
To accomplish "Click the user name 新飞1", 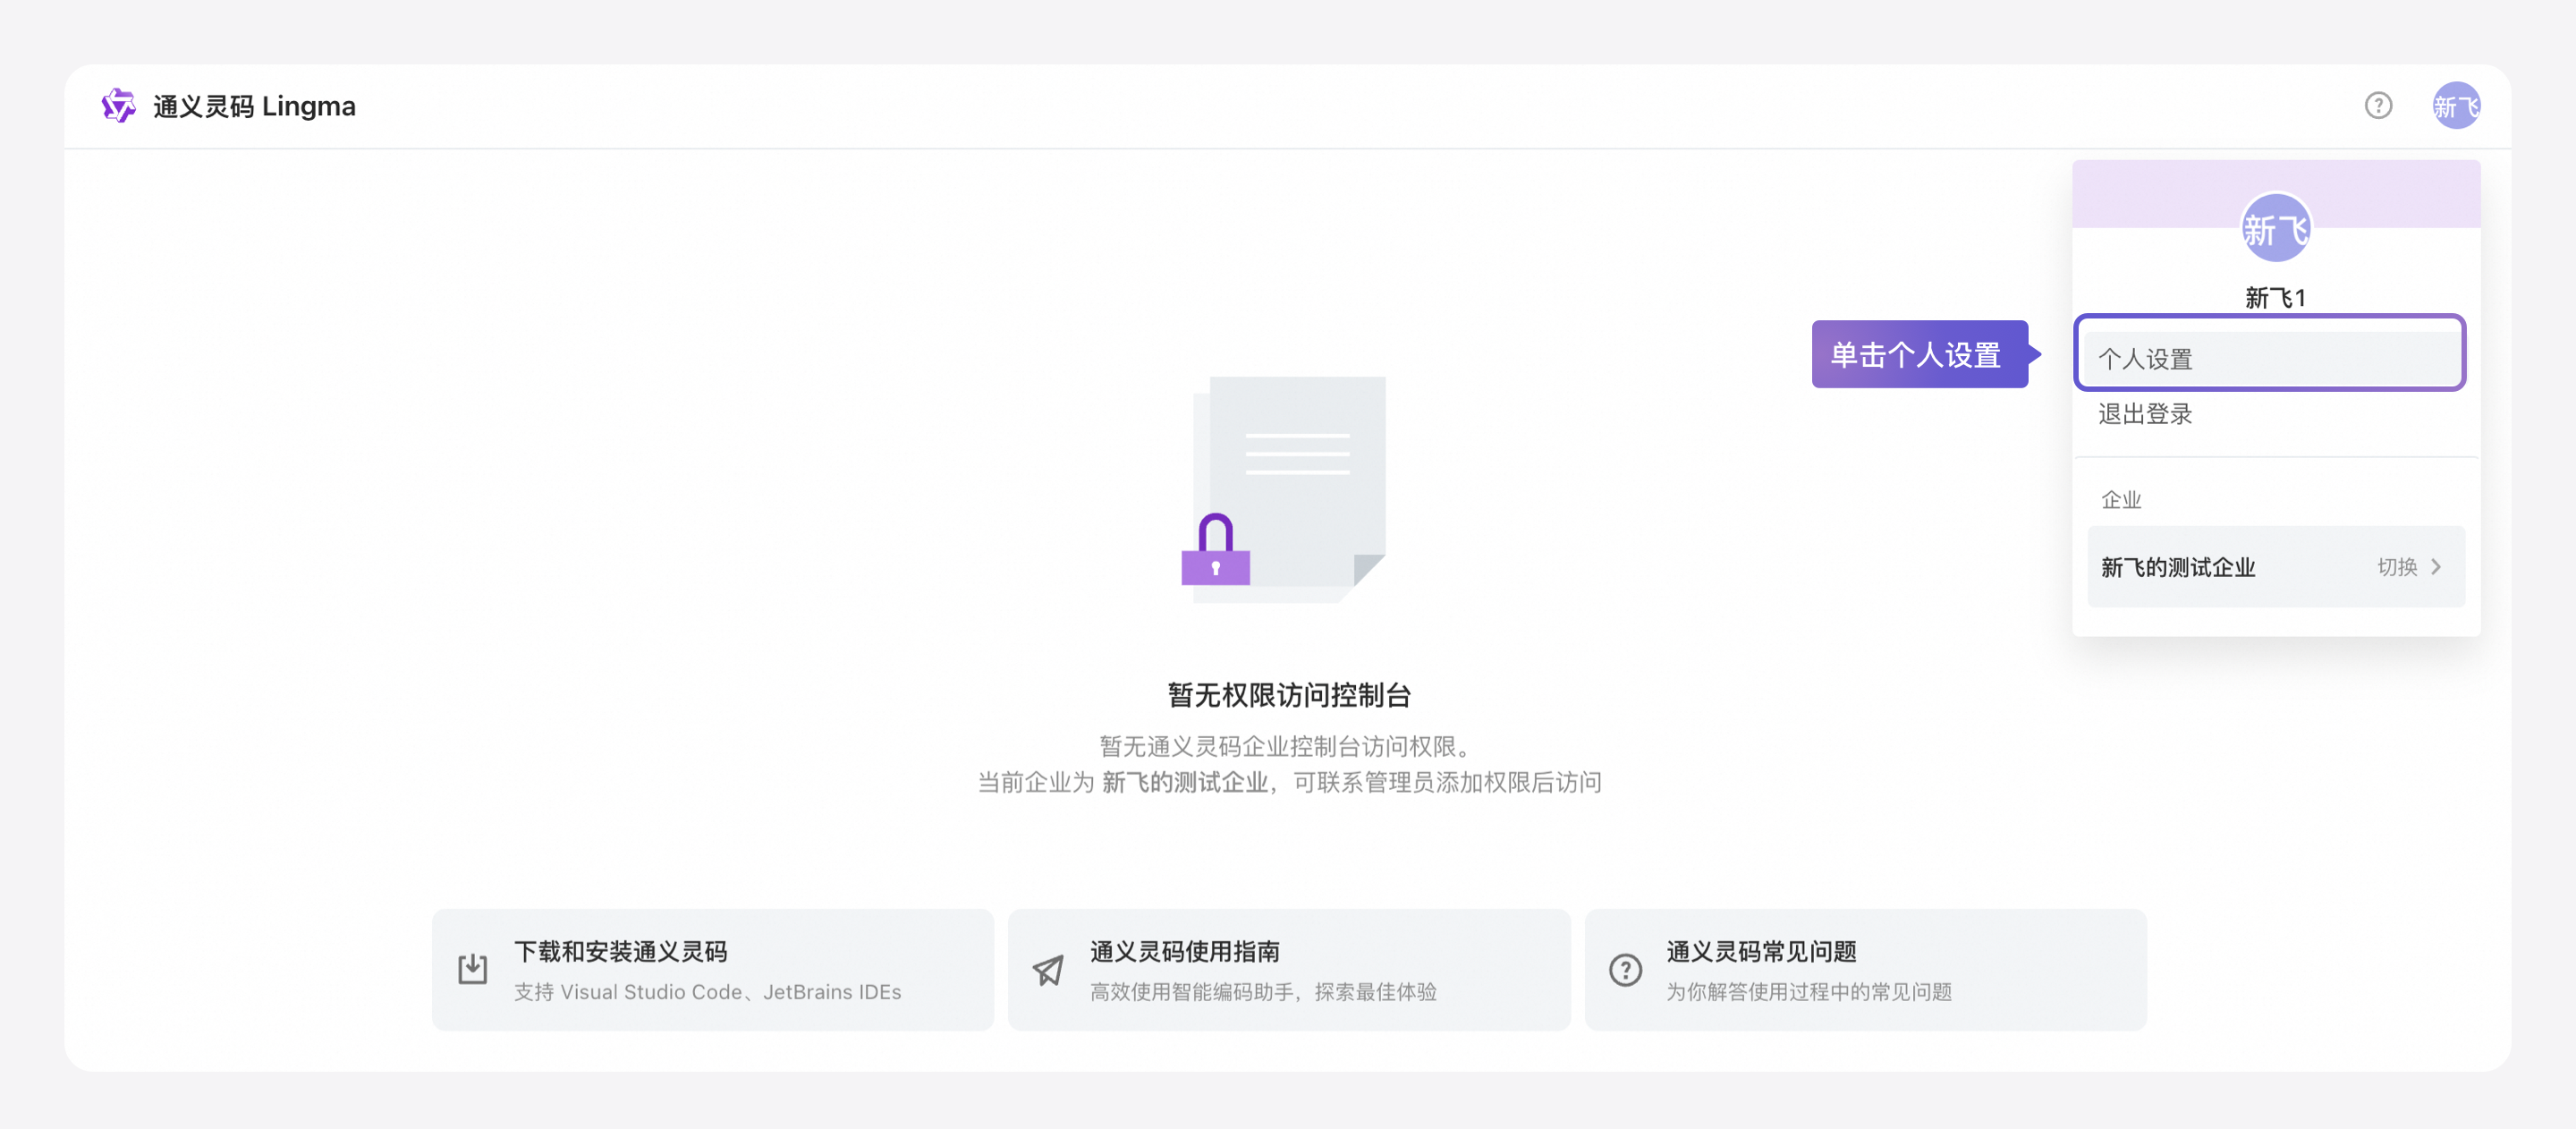I will point(2275,298).
